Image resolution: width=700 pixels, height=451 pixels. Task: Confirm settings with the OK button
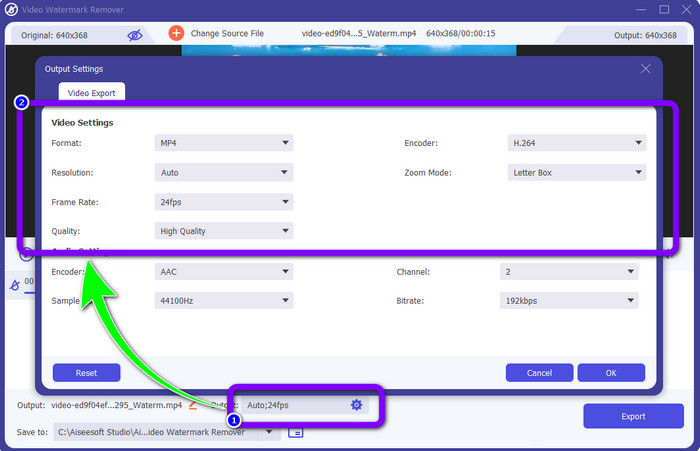coord(611,372)
